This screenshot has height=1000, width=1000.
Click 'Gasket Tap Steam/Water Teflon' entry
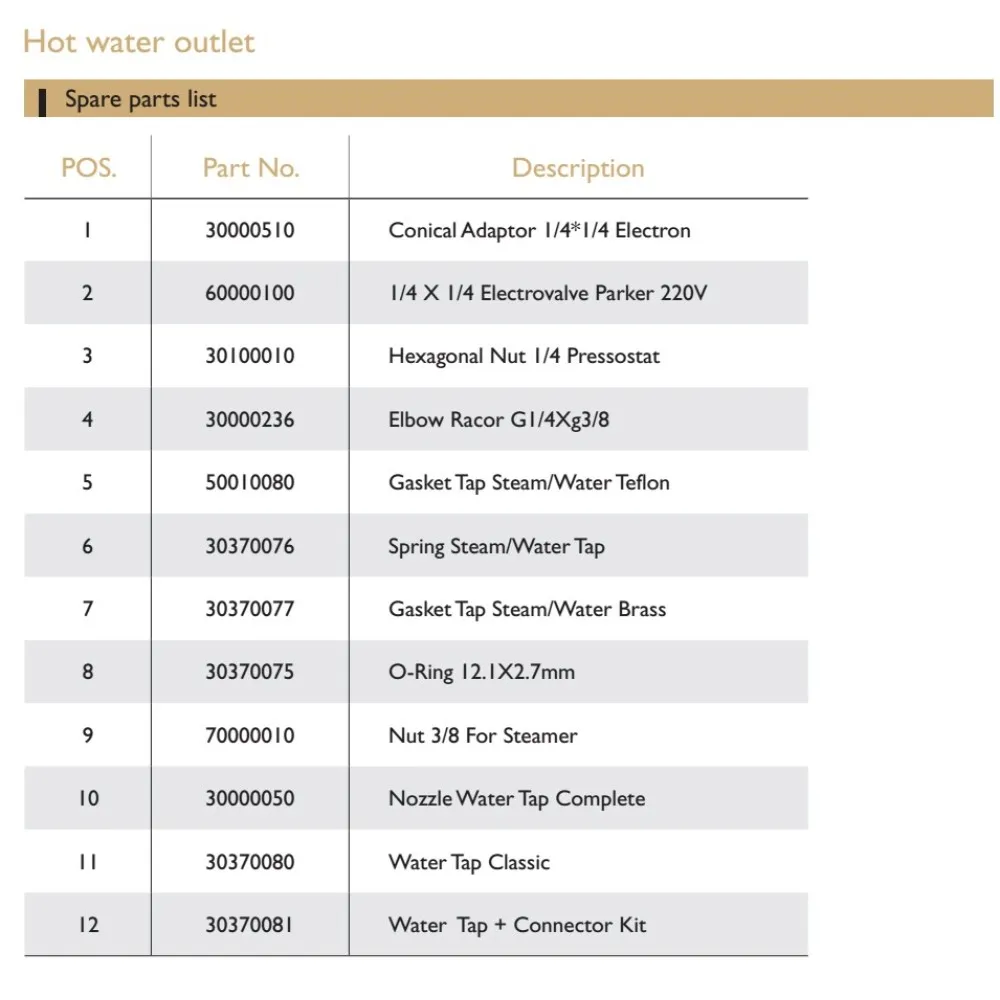(x=529, y=483)
